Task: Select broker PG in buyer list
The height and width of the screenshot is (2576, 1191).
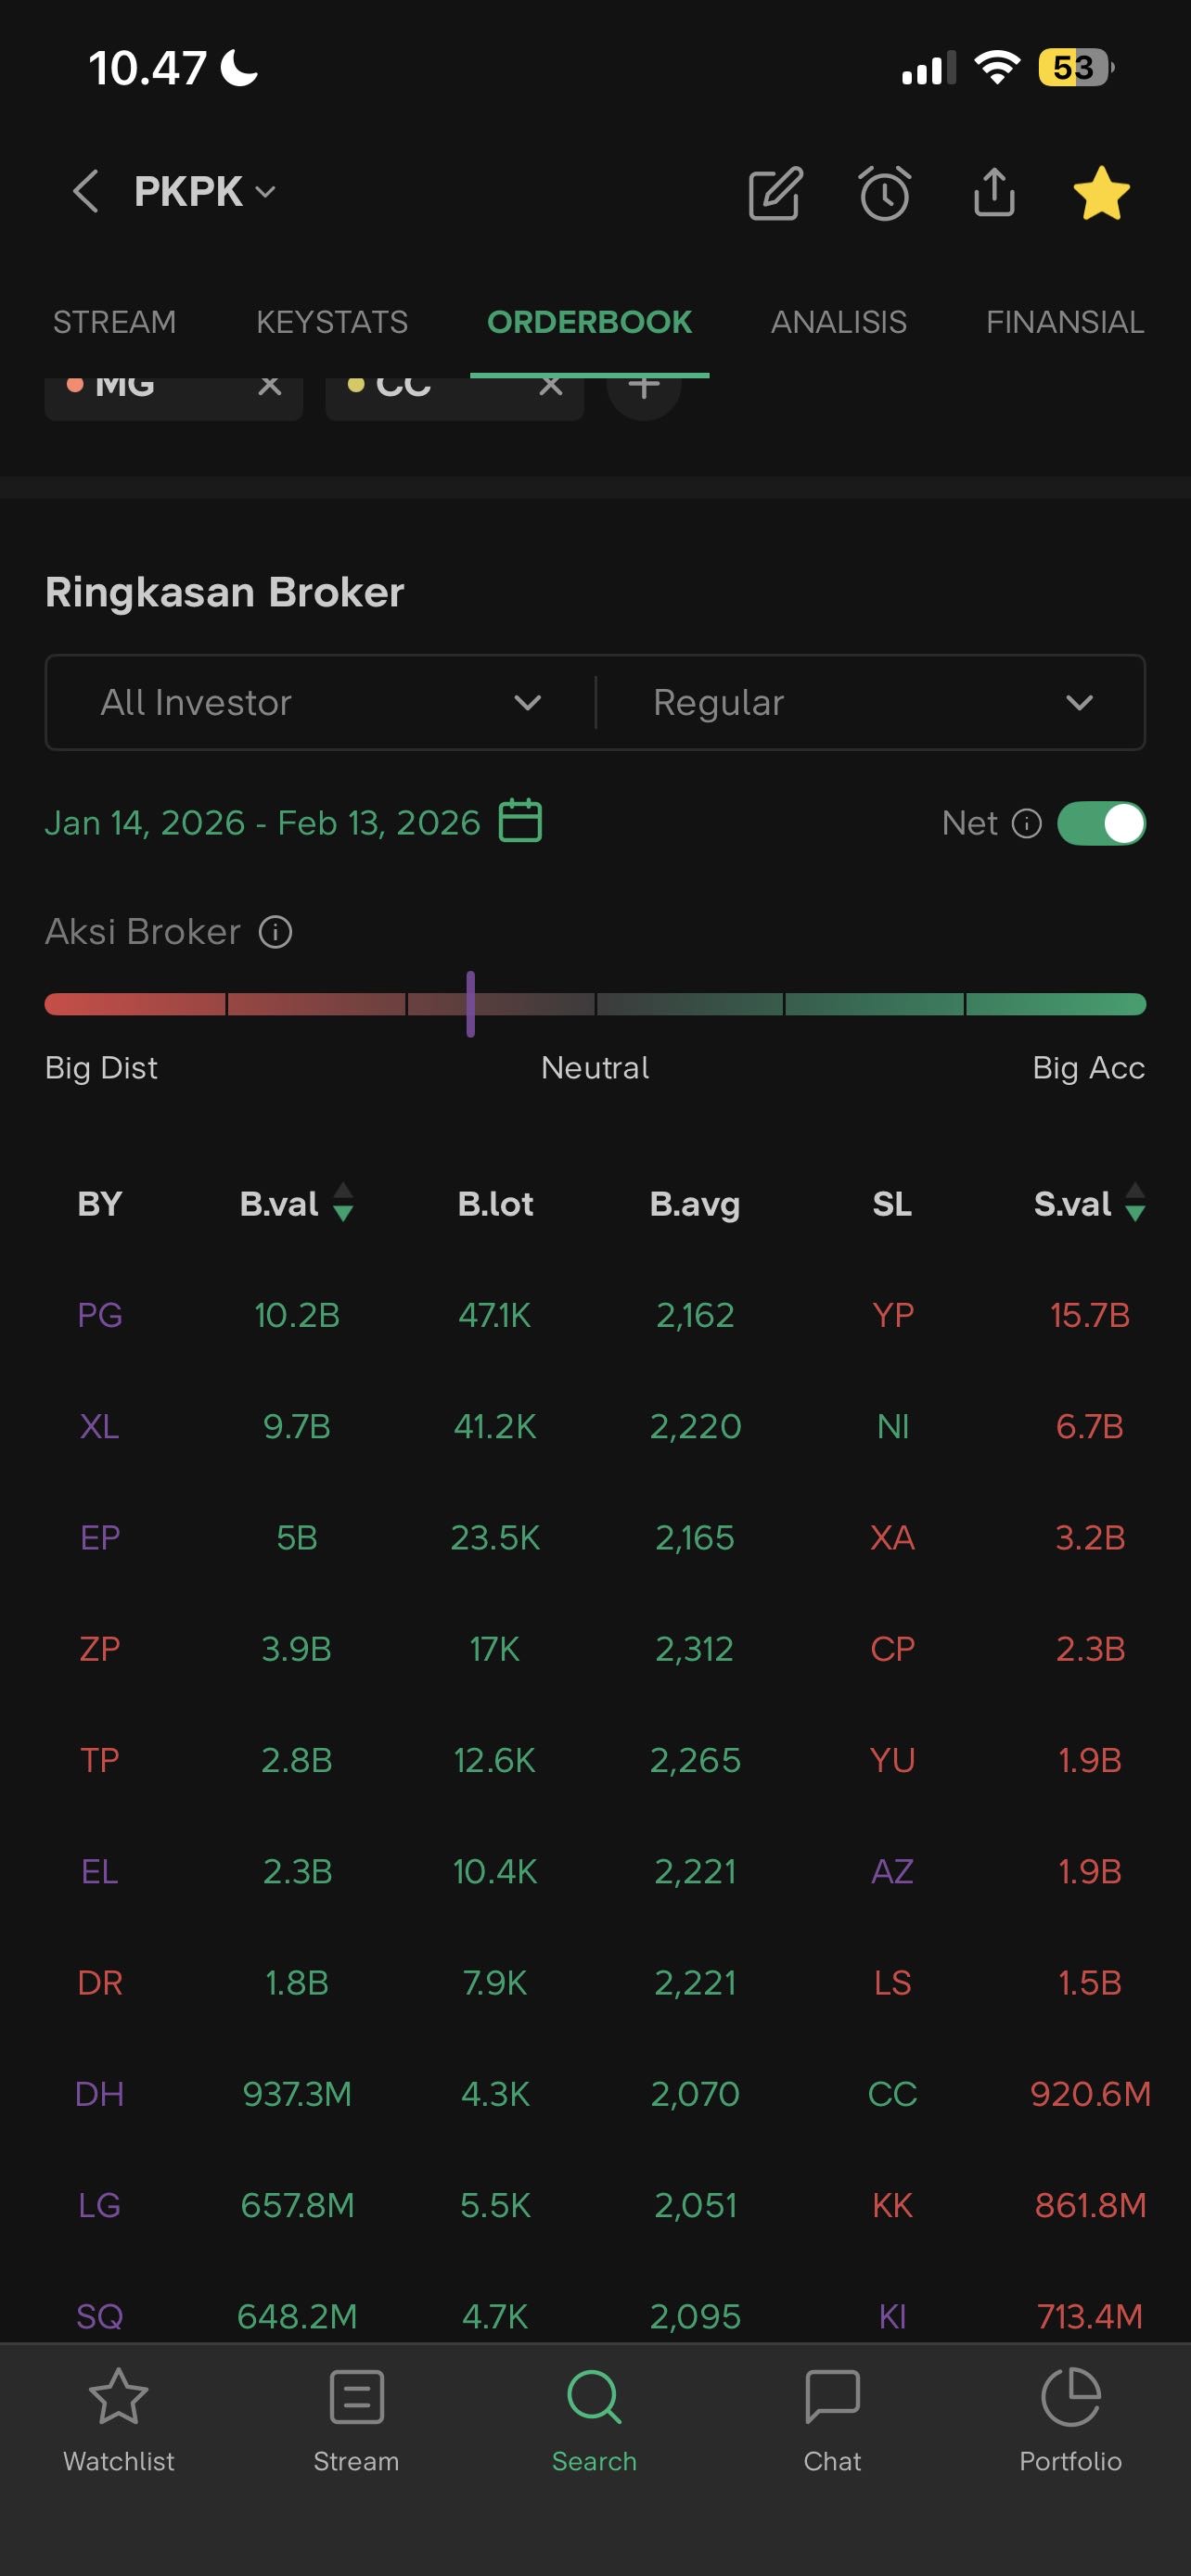Action: pos(100,1315)
